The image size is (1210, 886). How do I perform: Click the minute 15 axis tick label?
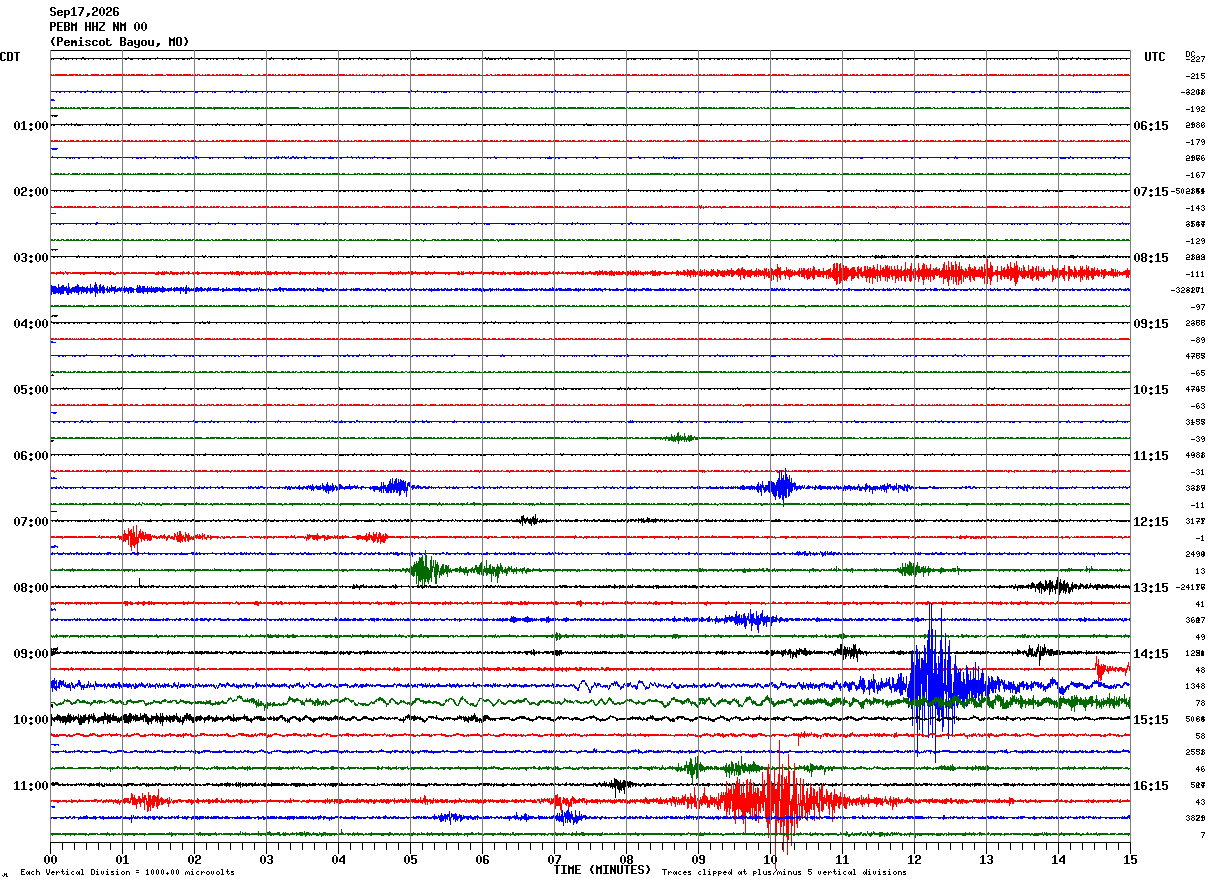tap(1130, 859)
